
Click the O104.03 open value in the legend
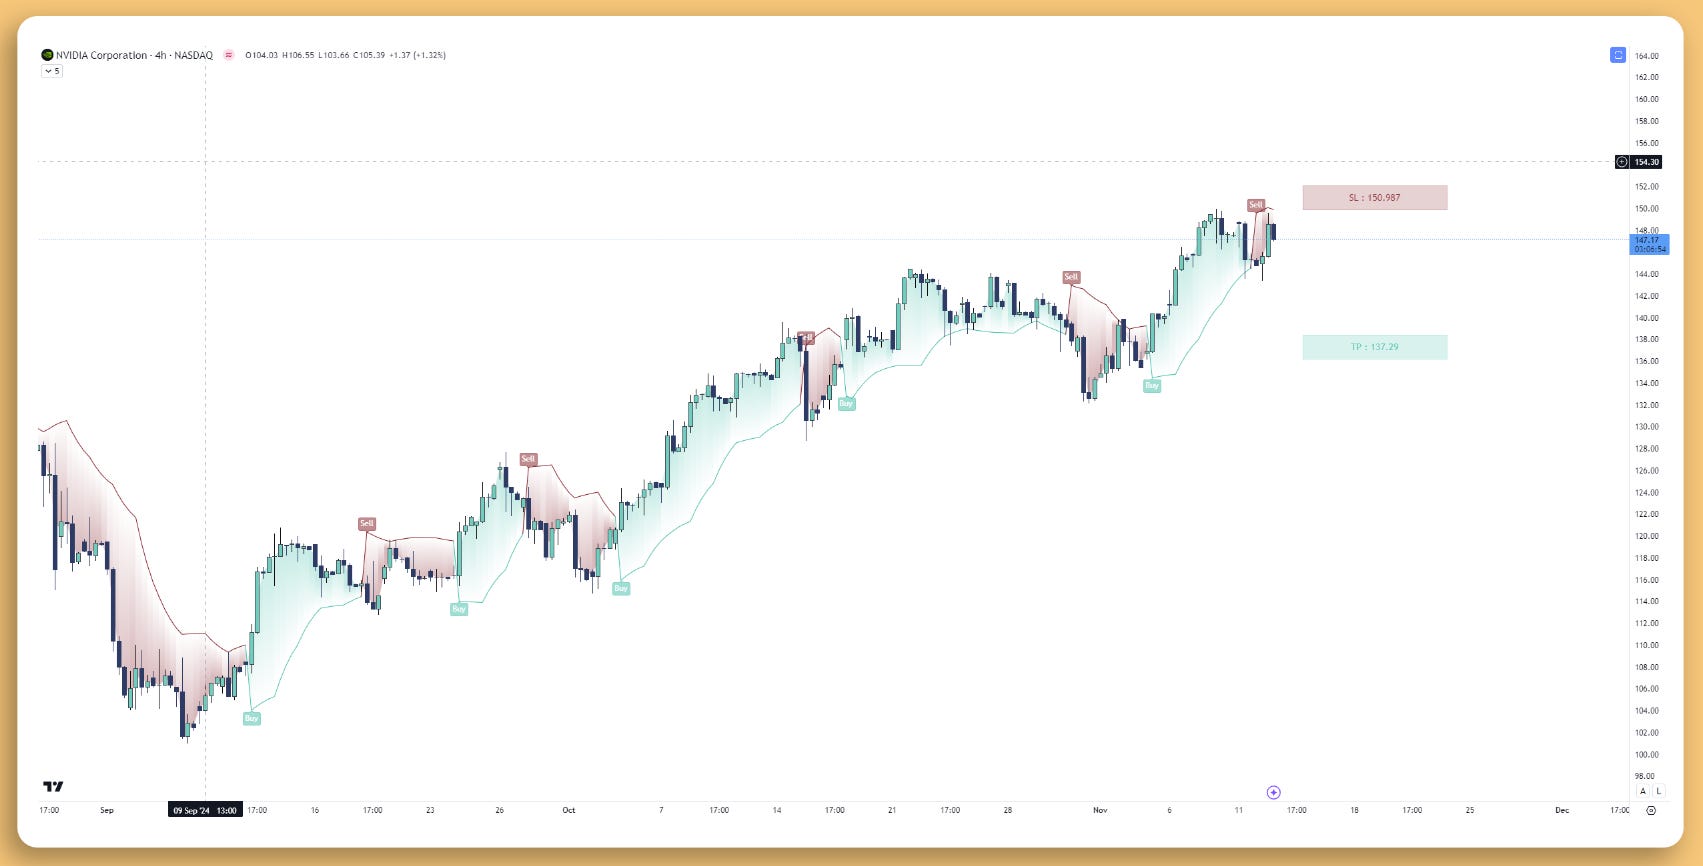pos(262,55)
